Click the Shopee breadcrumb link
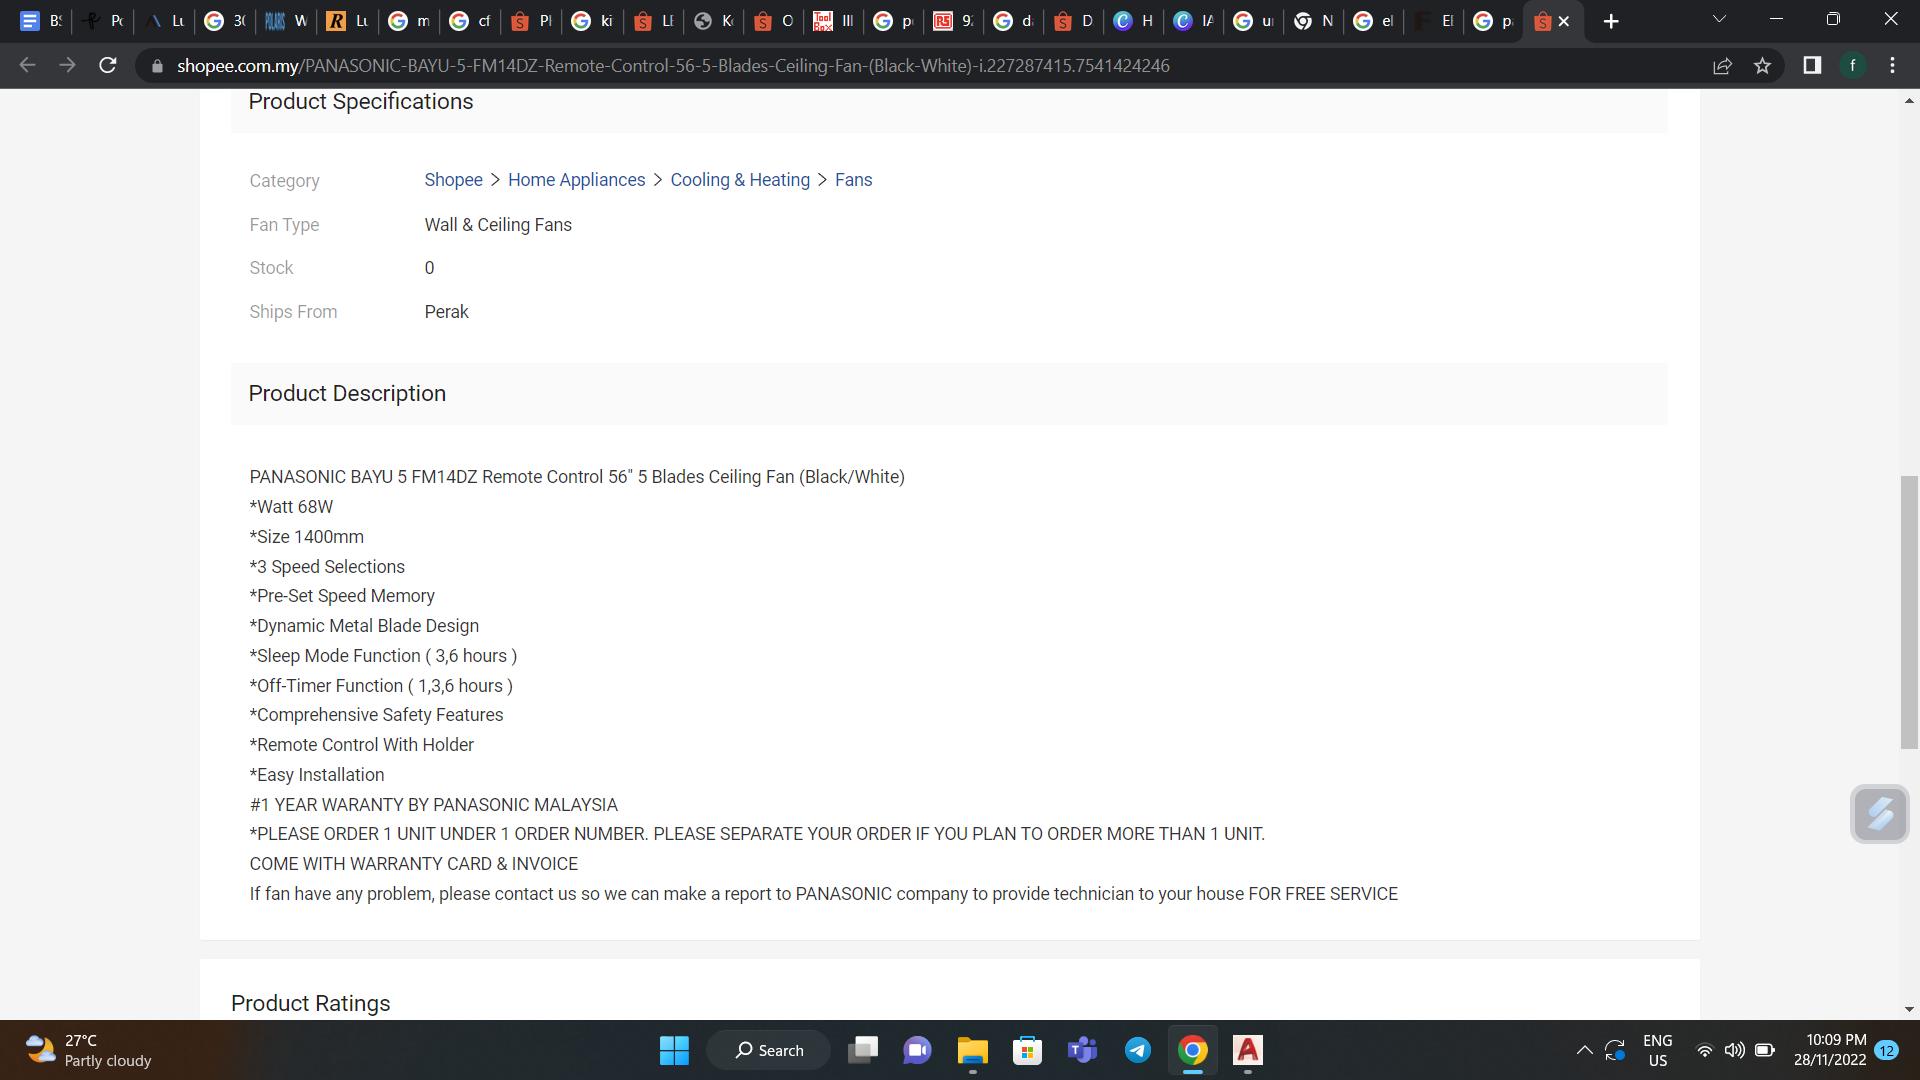This screenshot has width=1920, height=1080. [x=453, y=180]
